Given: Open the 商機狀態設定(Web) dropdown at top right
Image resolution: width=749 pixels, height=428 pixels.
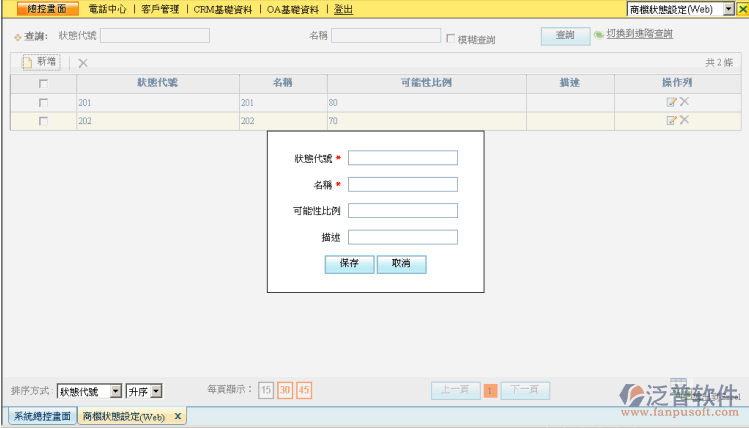Looking at the screenshot, I should (x=728, y=9).
